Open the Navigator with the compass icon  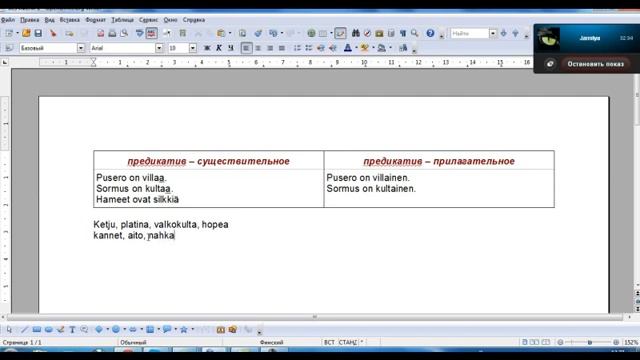[367, 33]
